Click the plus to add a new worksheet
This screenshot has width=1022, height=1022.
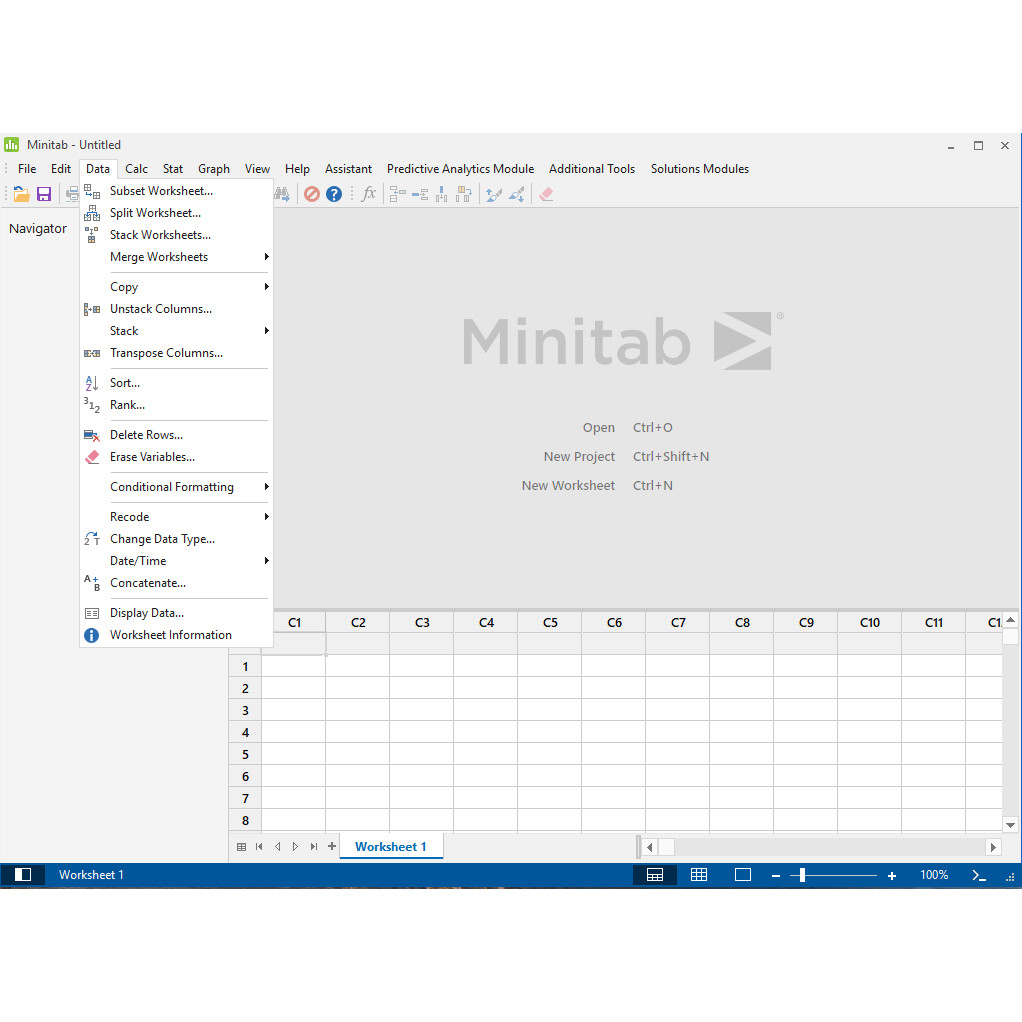[332, 846]
